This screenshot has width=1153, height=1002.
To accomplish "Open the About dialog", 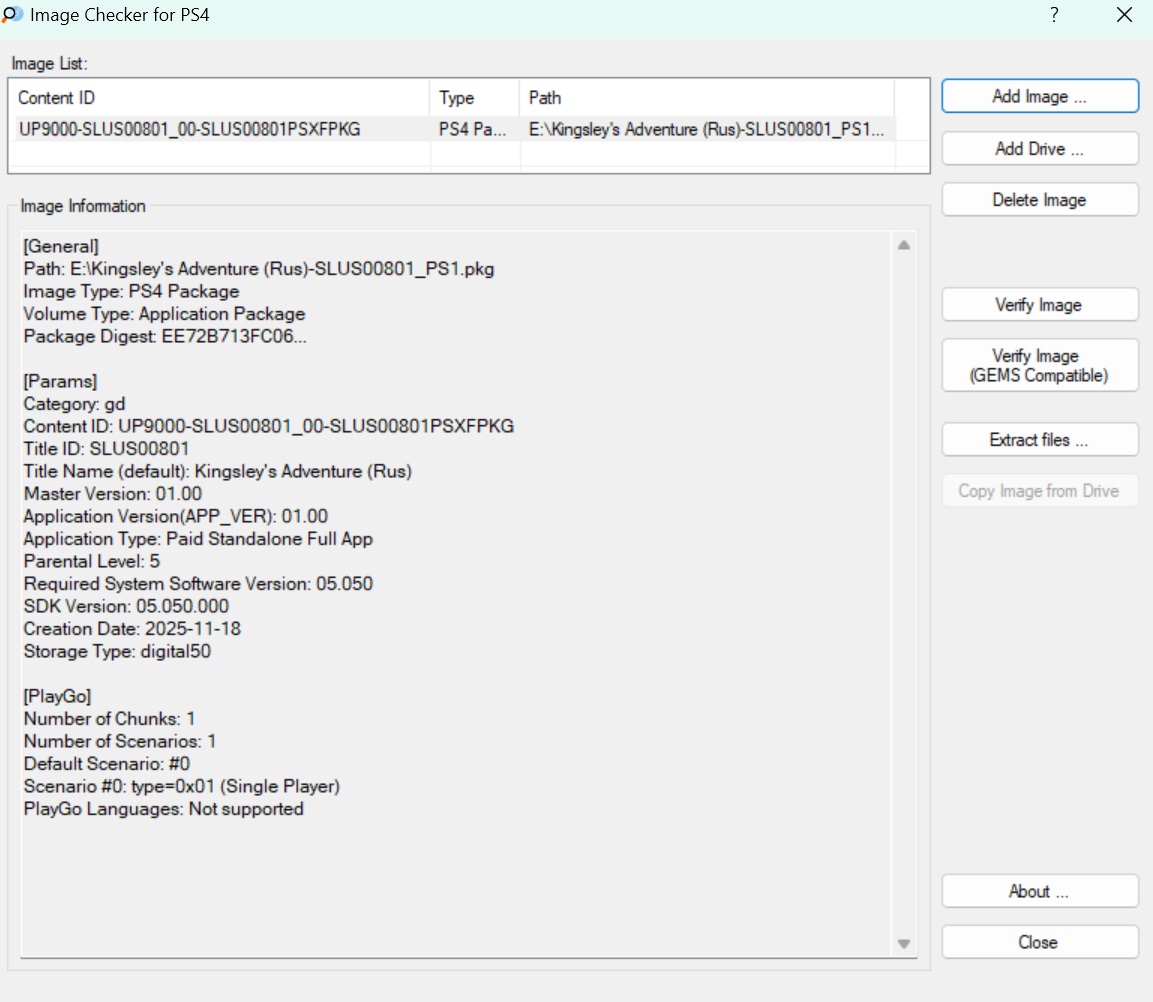I will click(1039, 892).
